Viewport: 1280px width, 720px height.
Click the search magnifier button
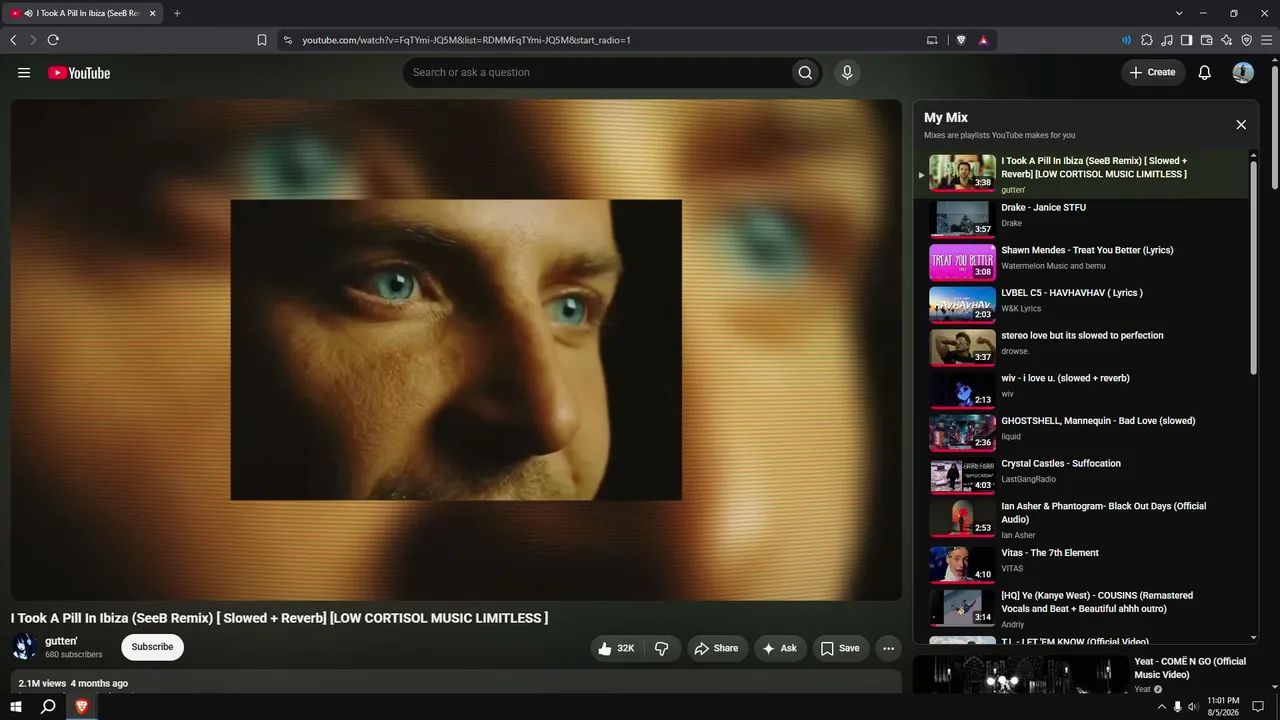[x=805, y=72]
